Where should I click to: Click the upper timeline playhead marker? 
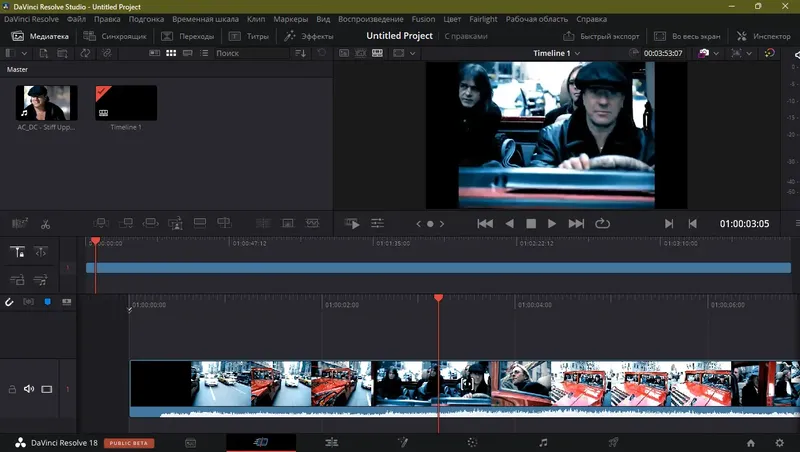tap(95, 241)
